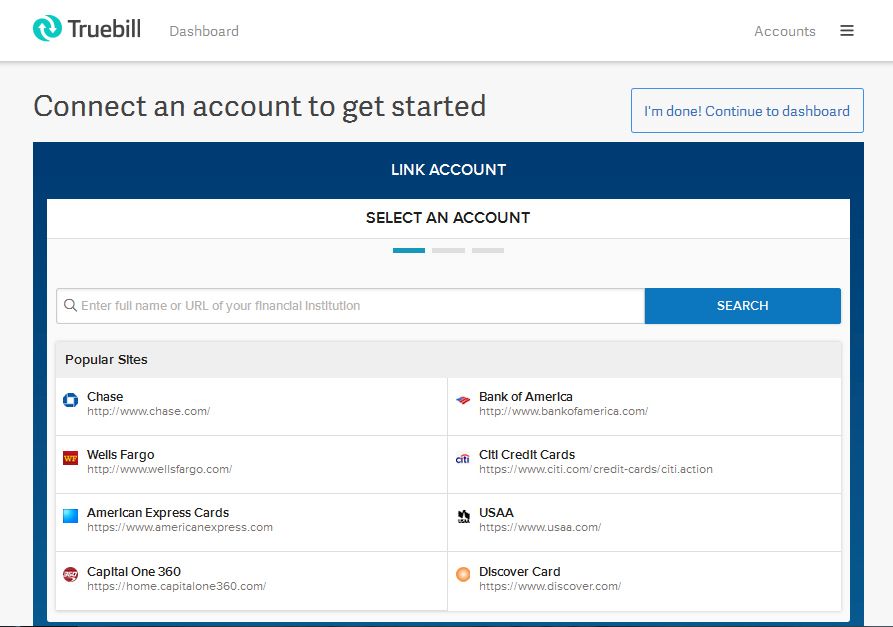Click the bankofamerica.com URL text
The image size is (893, 627).
[x=563, y=411]
